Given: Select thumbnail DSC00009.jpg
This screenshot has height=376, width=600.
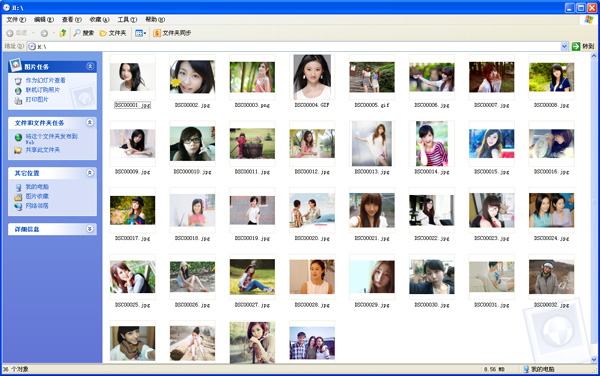Looking at the screenshot, I should point(132,143).
